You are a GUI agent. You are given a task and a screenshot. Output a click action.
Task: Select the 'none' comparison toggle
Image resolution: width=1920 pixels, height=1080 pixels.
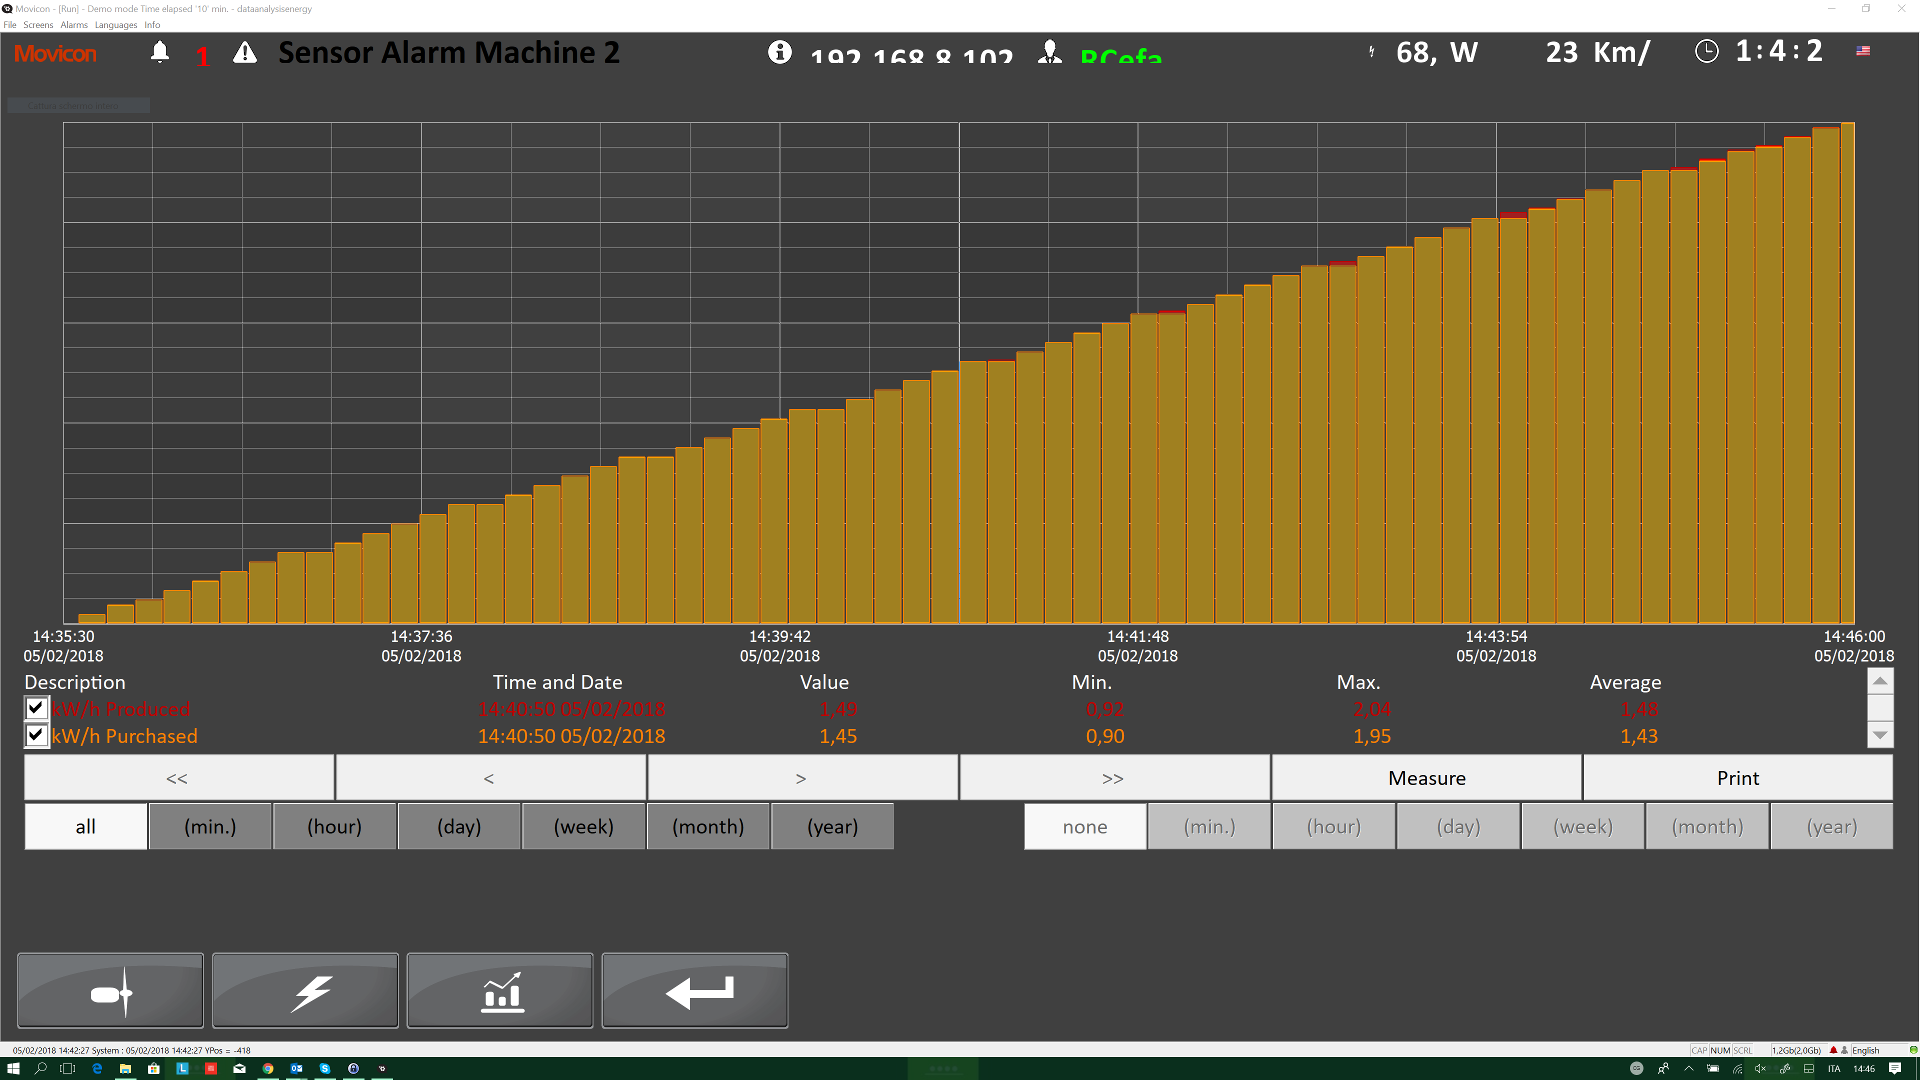(x=1085, y=827)
